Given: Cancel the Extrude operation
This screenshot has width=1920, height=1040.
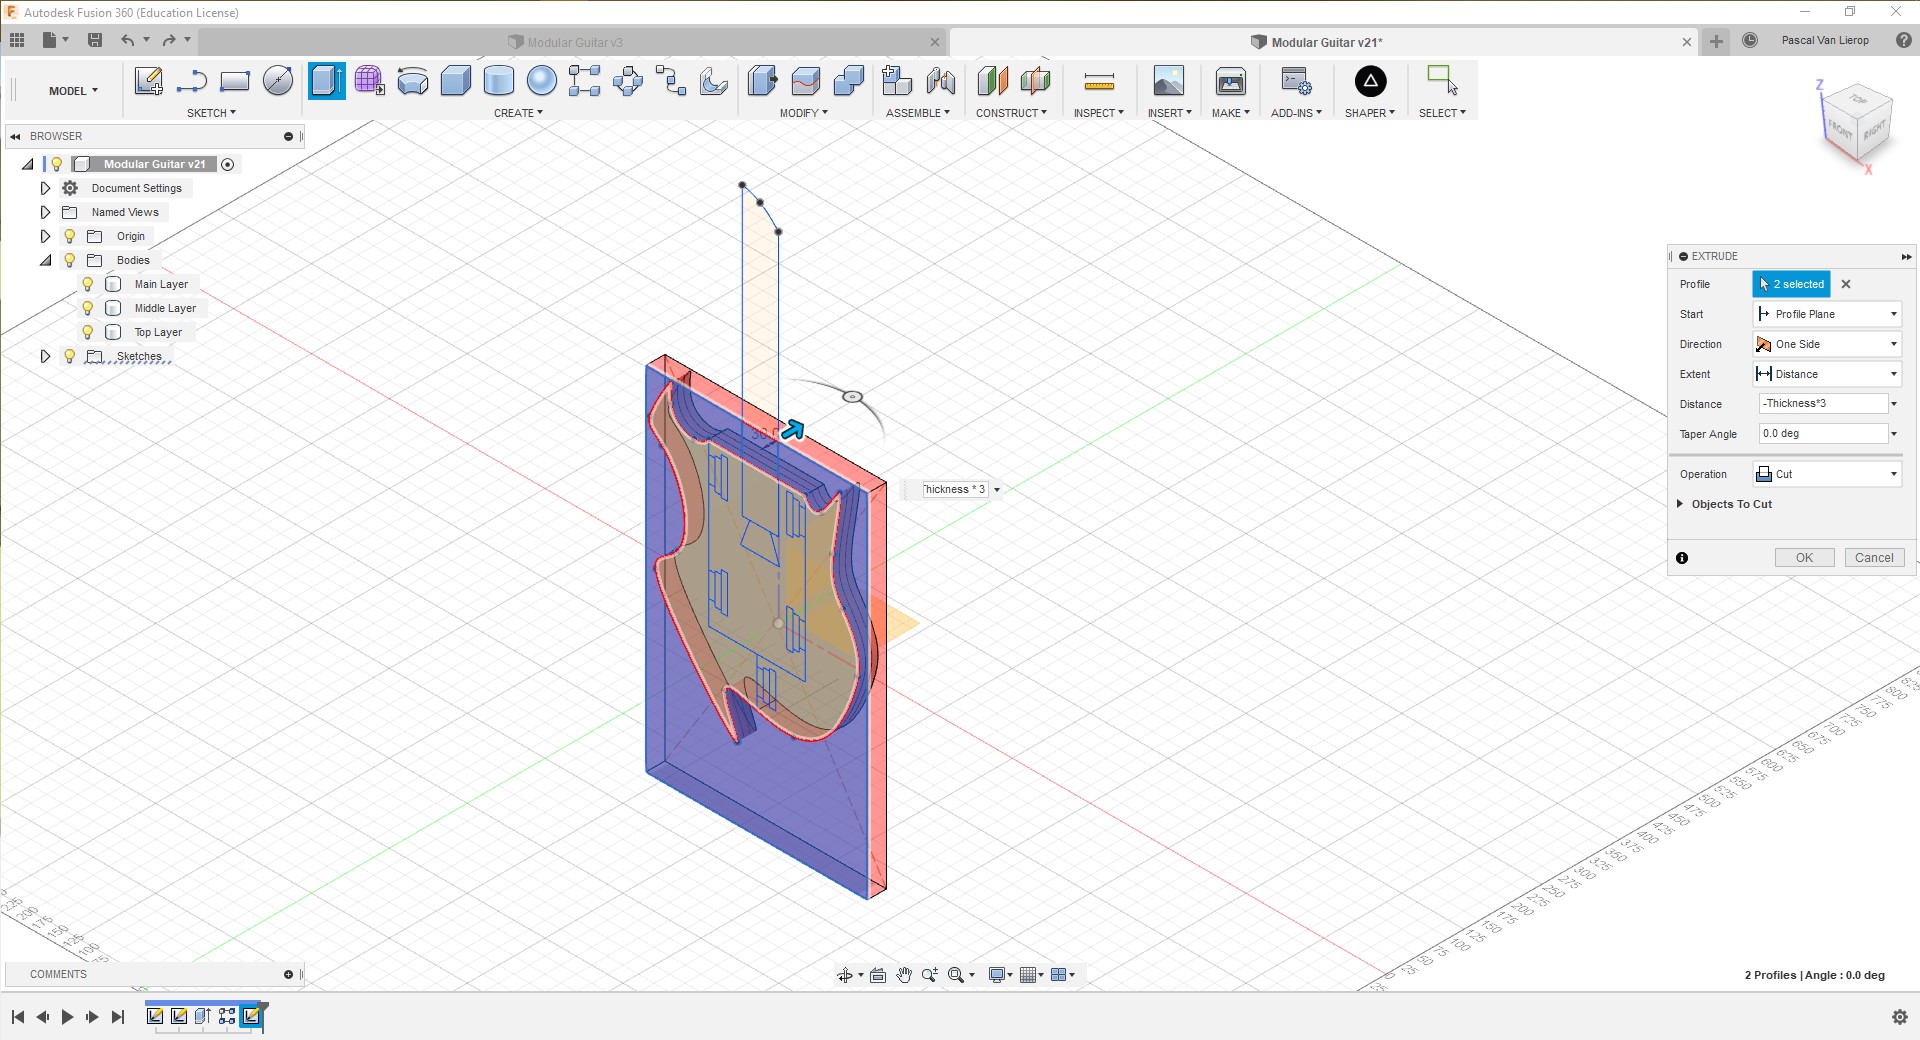Looking at the screenshot, I should coord(1873,558).
